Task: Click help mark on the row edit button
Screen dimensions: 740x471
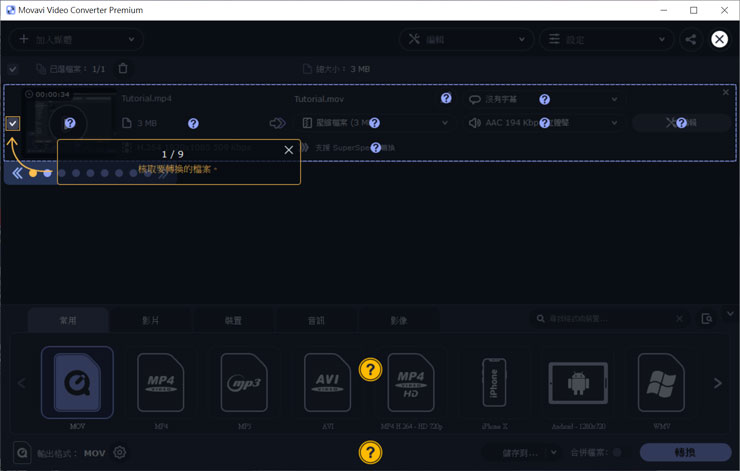Action: point(681,123)
